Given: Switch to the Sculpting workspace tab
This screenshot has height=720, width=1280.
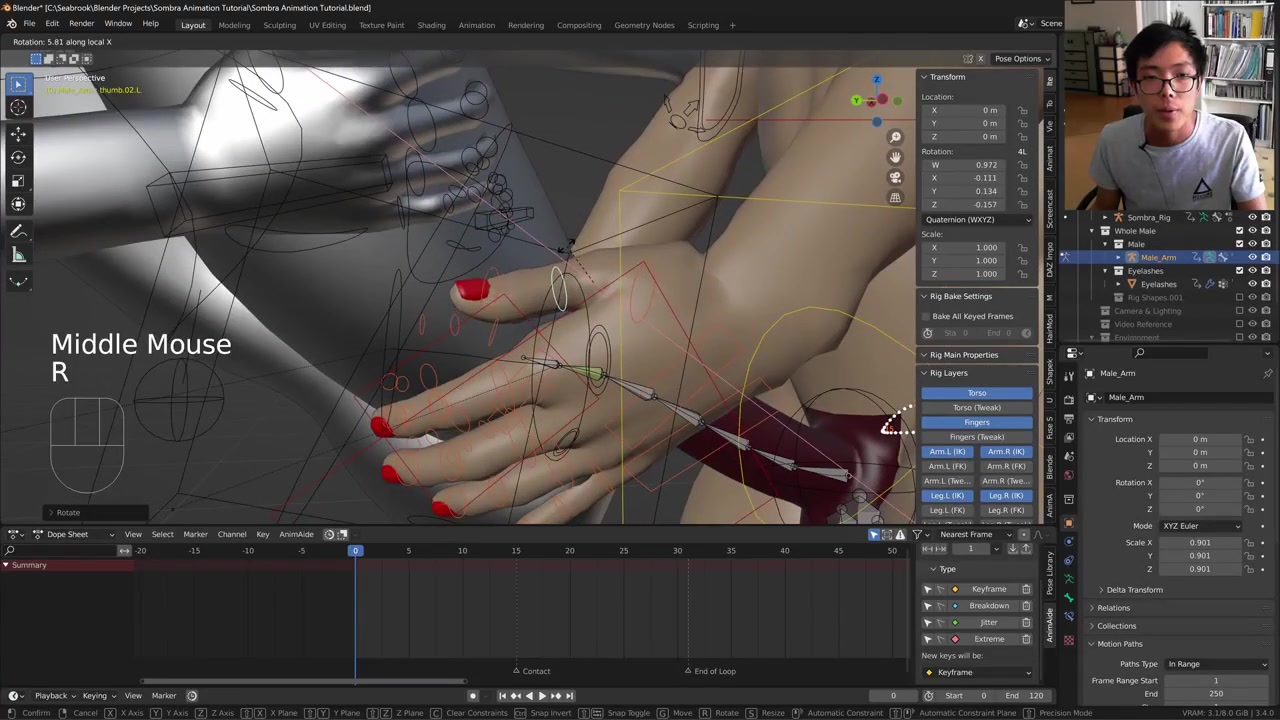Looking at the screenshot, I should (x=279, y=25).
